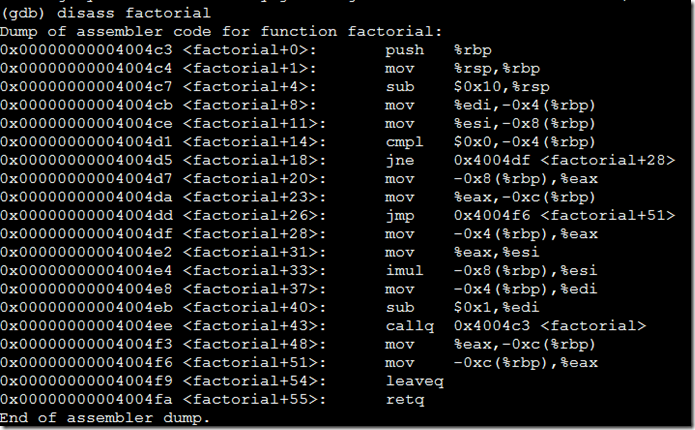
Task: Click the 'sub $0x1,%edi' instruction
Action: tap(462, 307)
